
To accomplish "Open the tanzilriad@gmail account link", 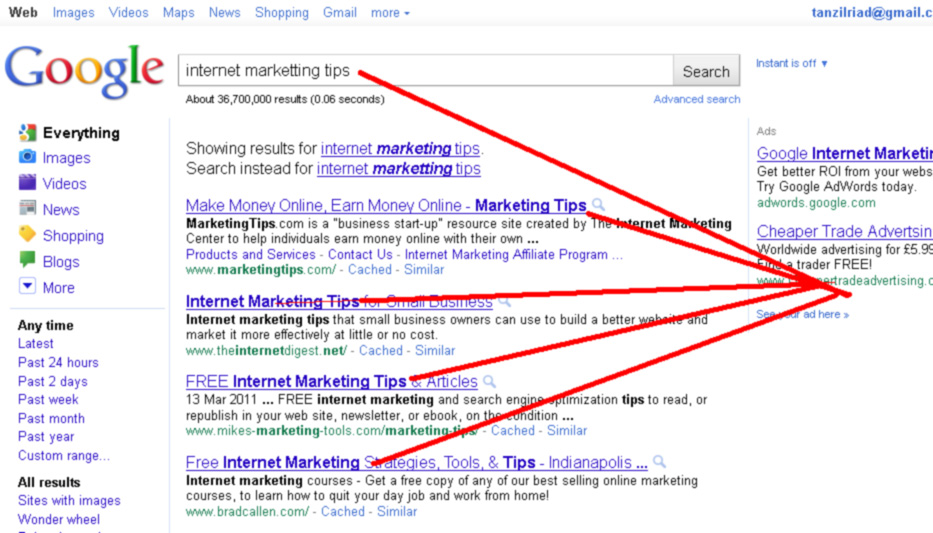I will point(872,12).
